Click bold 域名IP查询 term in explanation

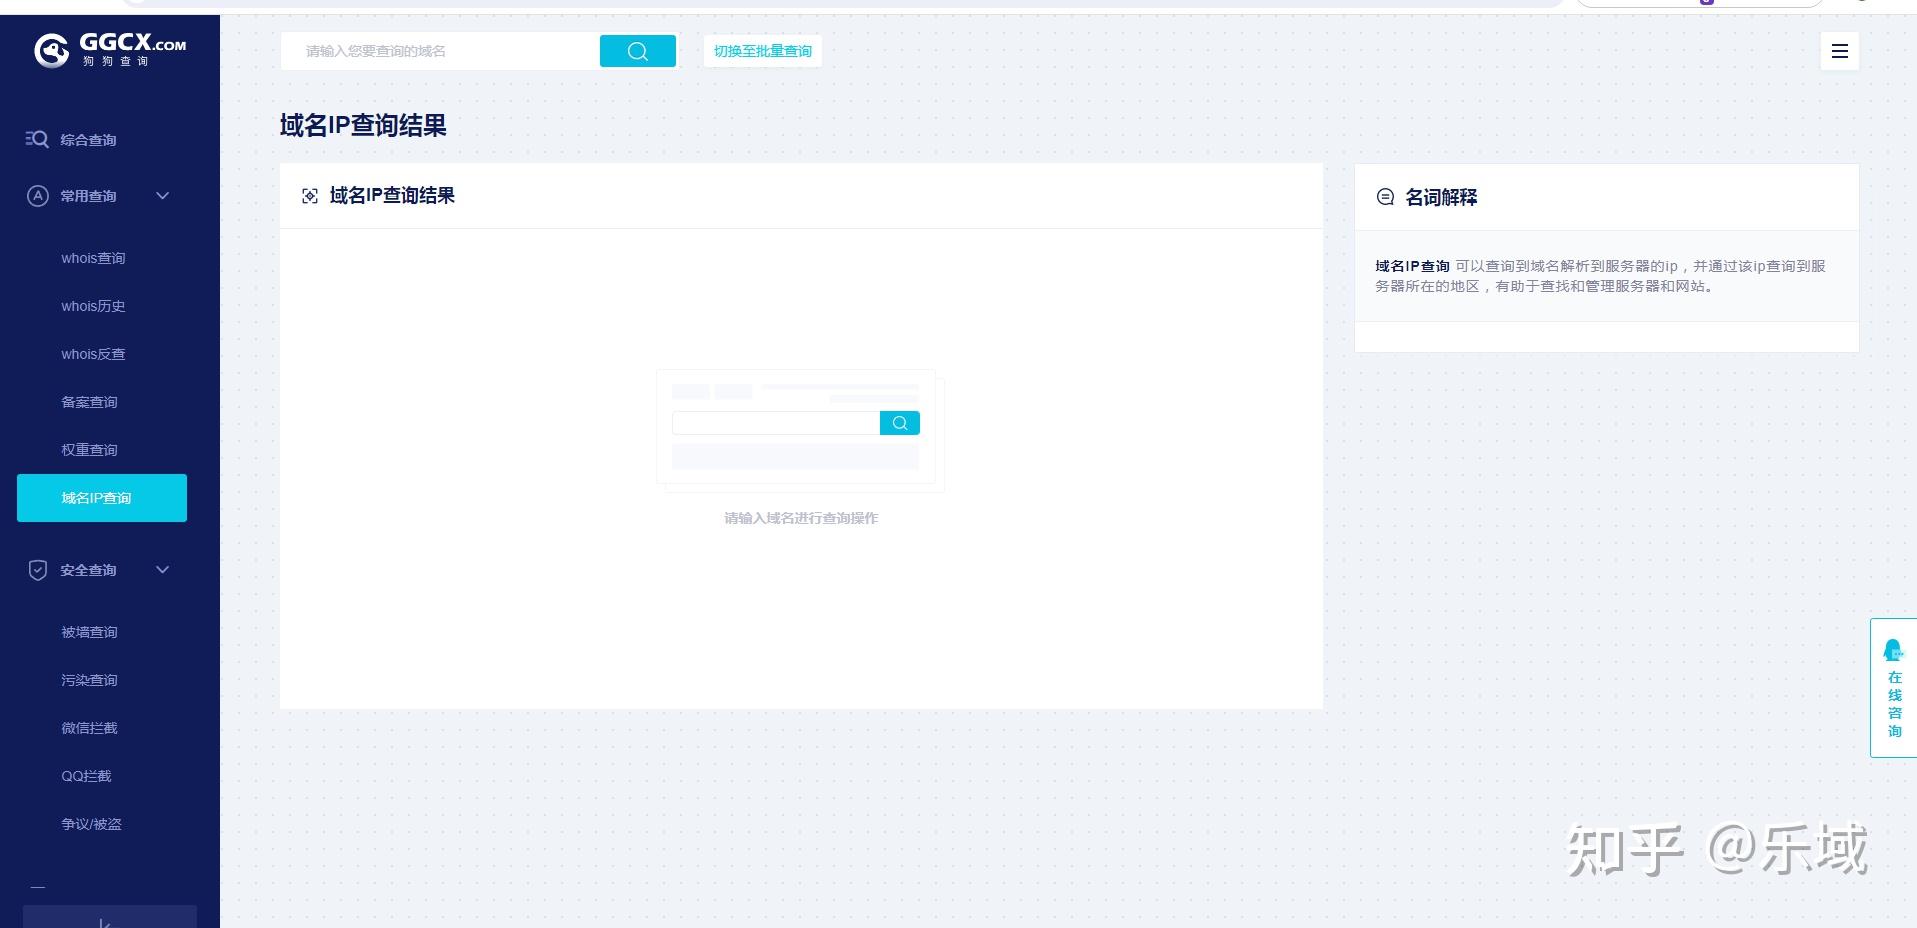coord(1412,266)
